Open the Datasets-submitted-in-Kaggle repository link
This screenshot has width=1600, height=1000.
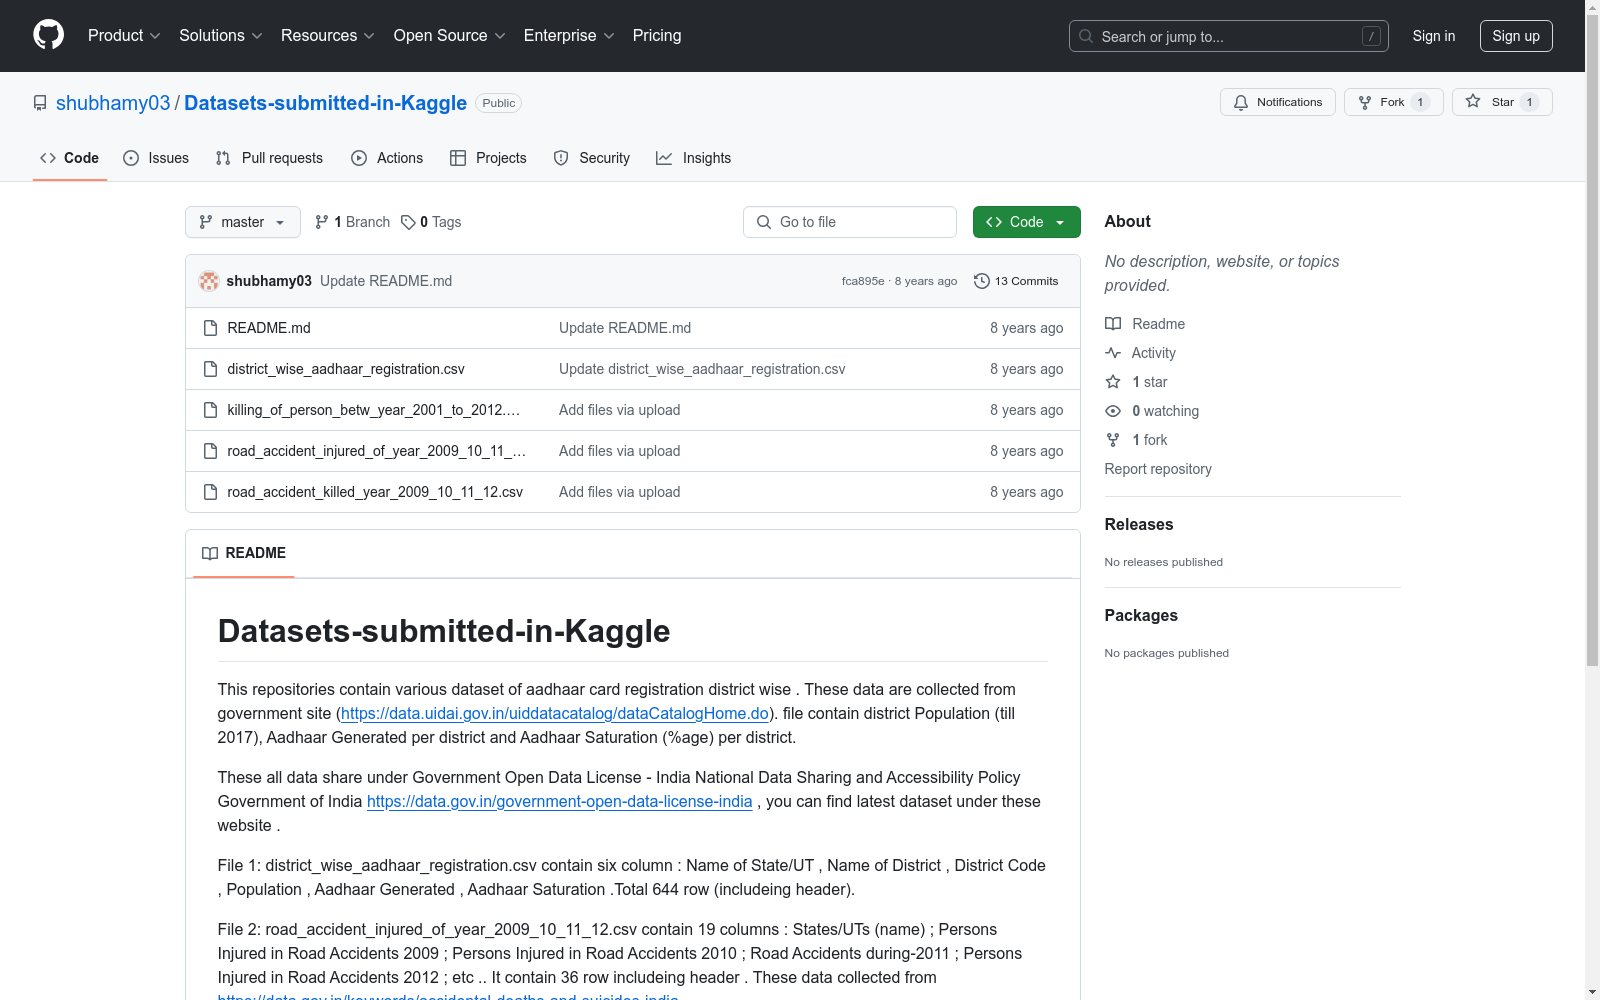point(325,103)
